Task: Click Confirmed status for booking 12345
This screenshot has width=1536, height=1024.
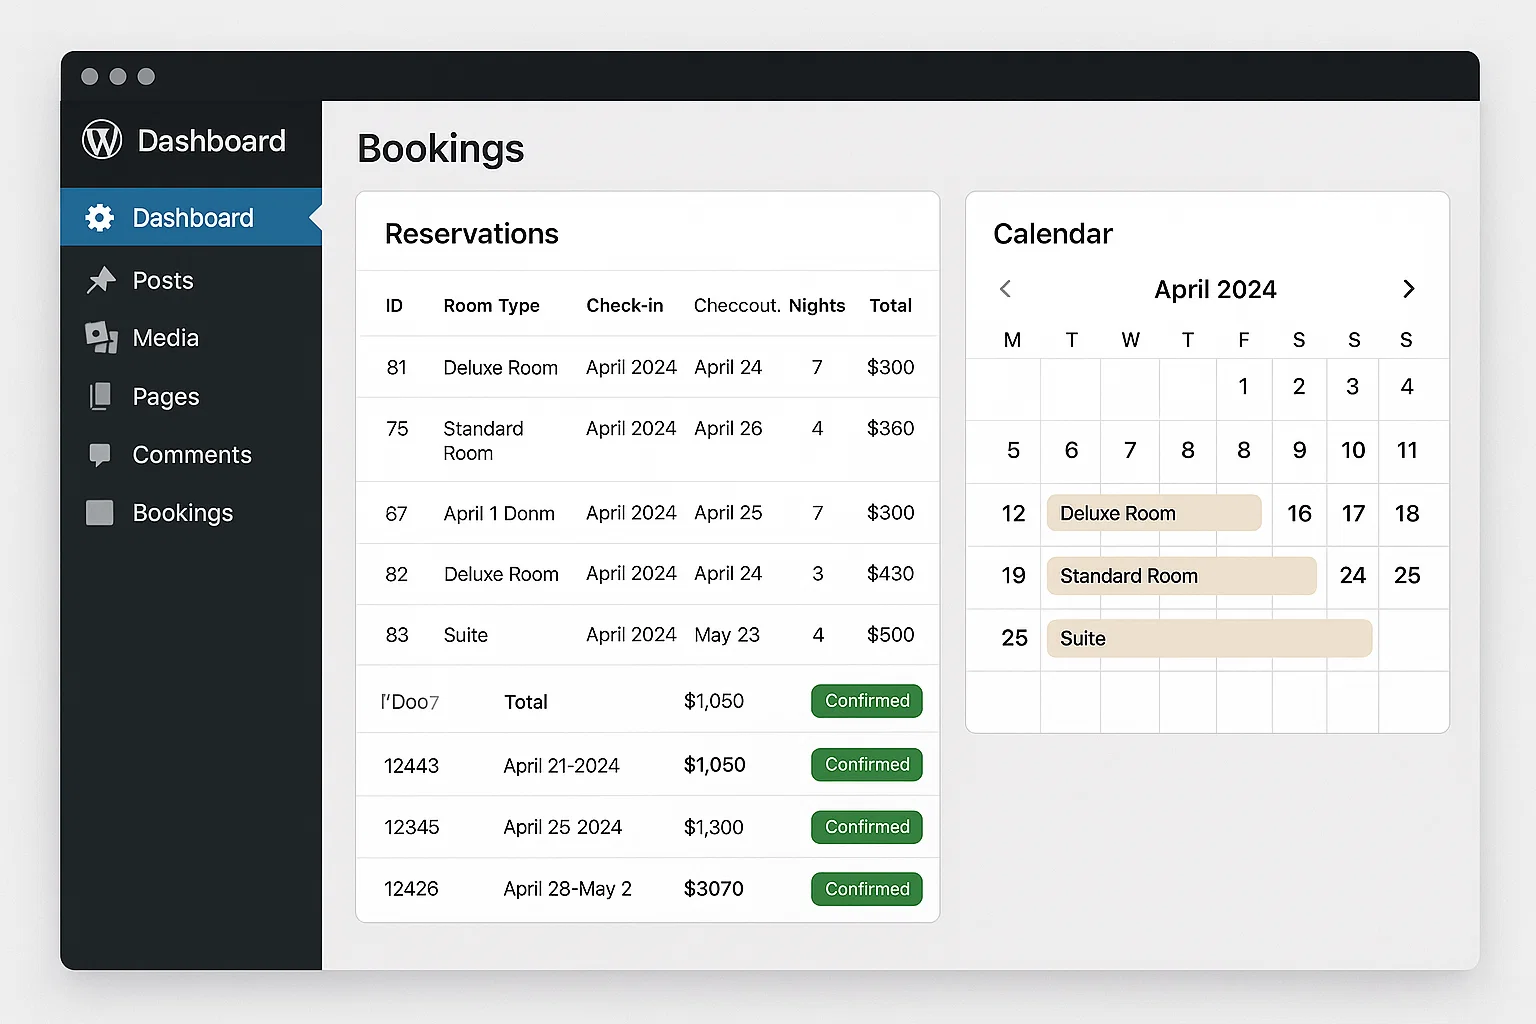Action: pyautogui.click(x=866, y=827)
